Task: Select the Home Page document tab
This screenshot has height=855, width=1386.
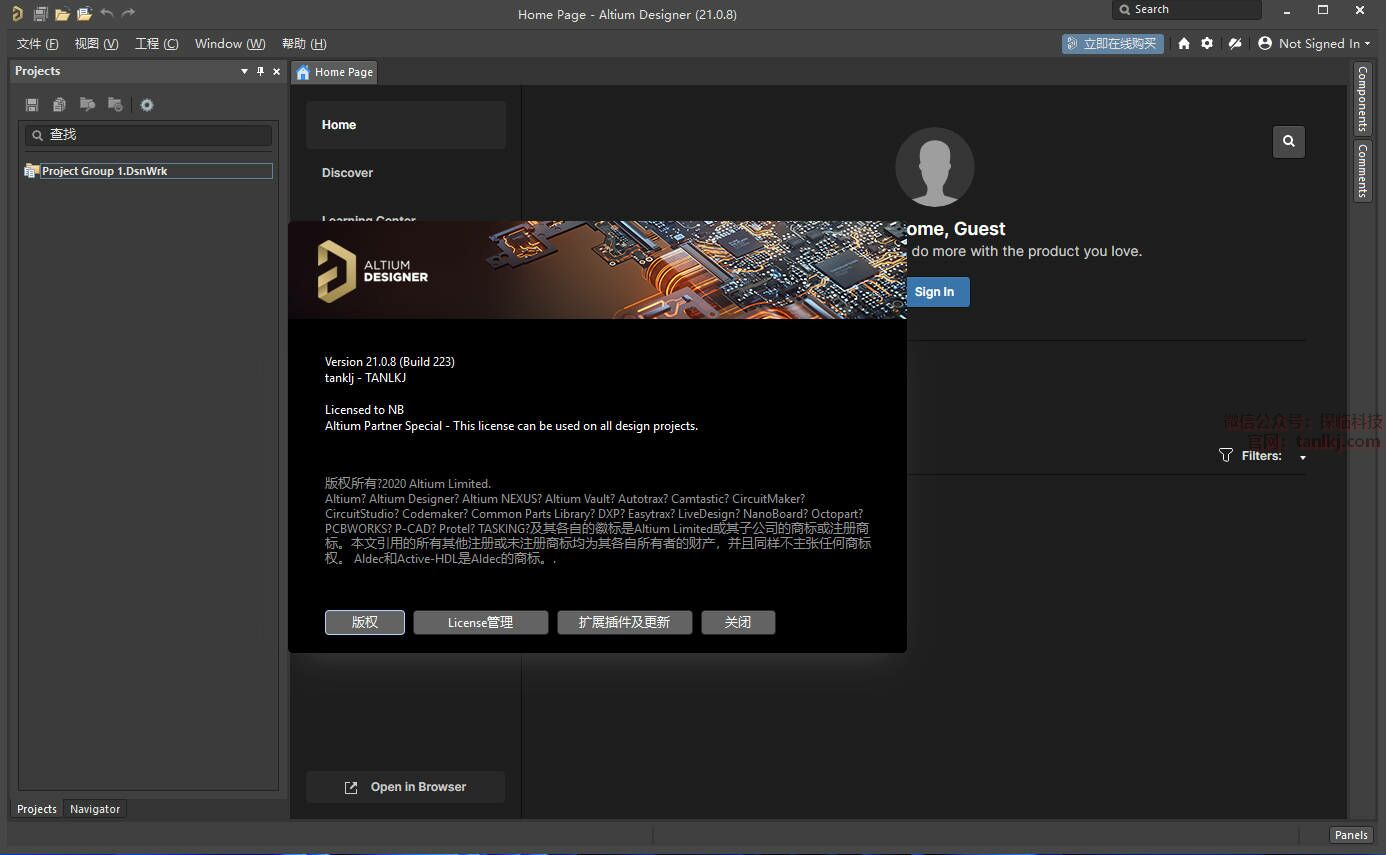Action: click(335, 72)
